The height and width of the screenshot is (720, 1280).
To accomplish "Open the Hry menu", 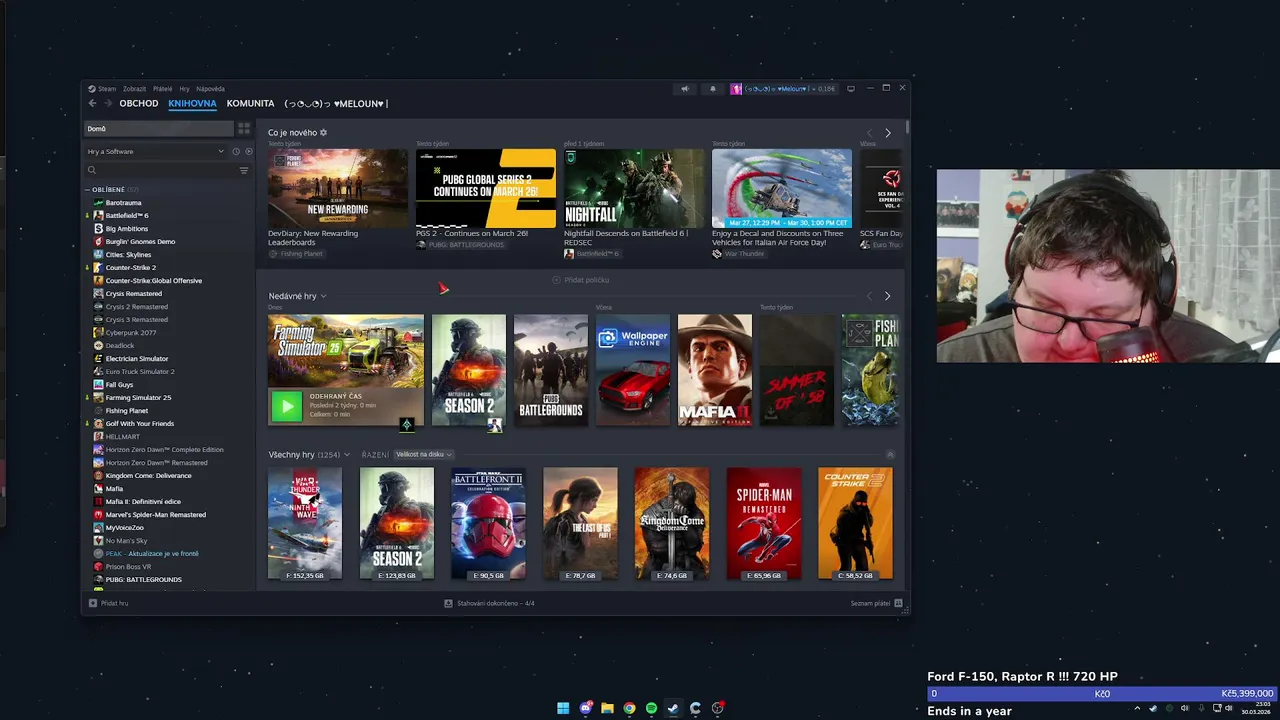I will 184,89.
